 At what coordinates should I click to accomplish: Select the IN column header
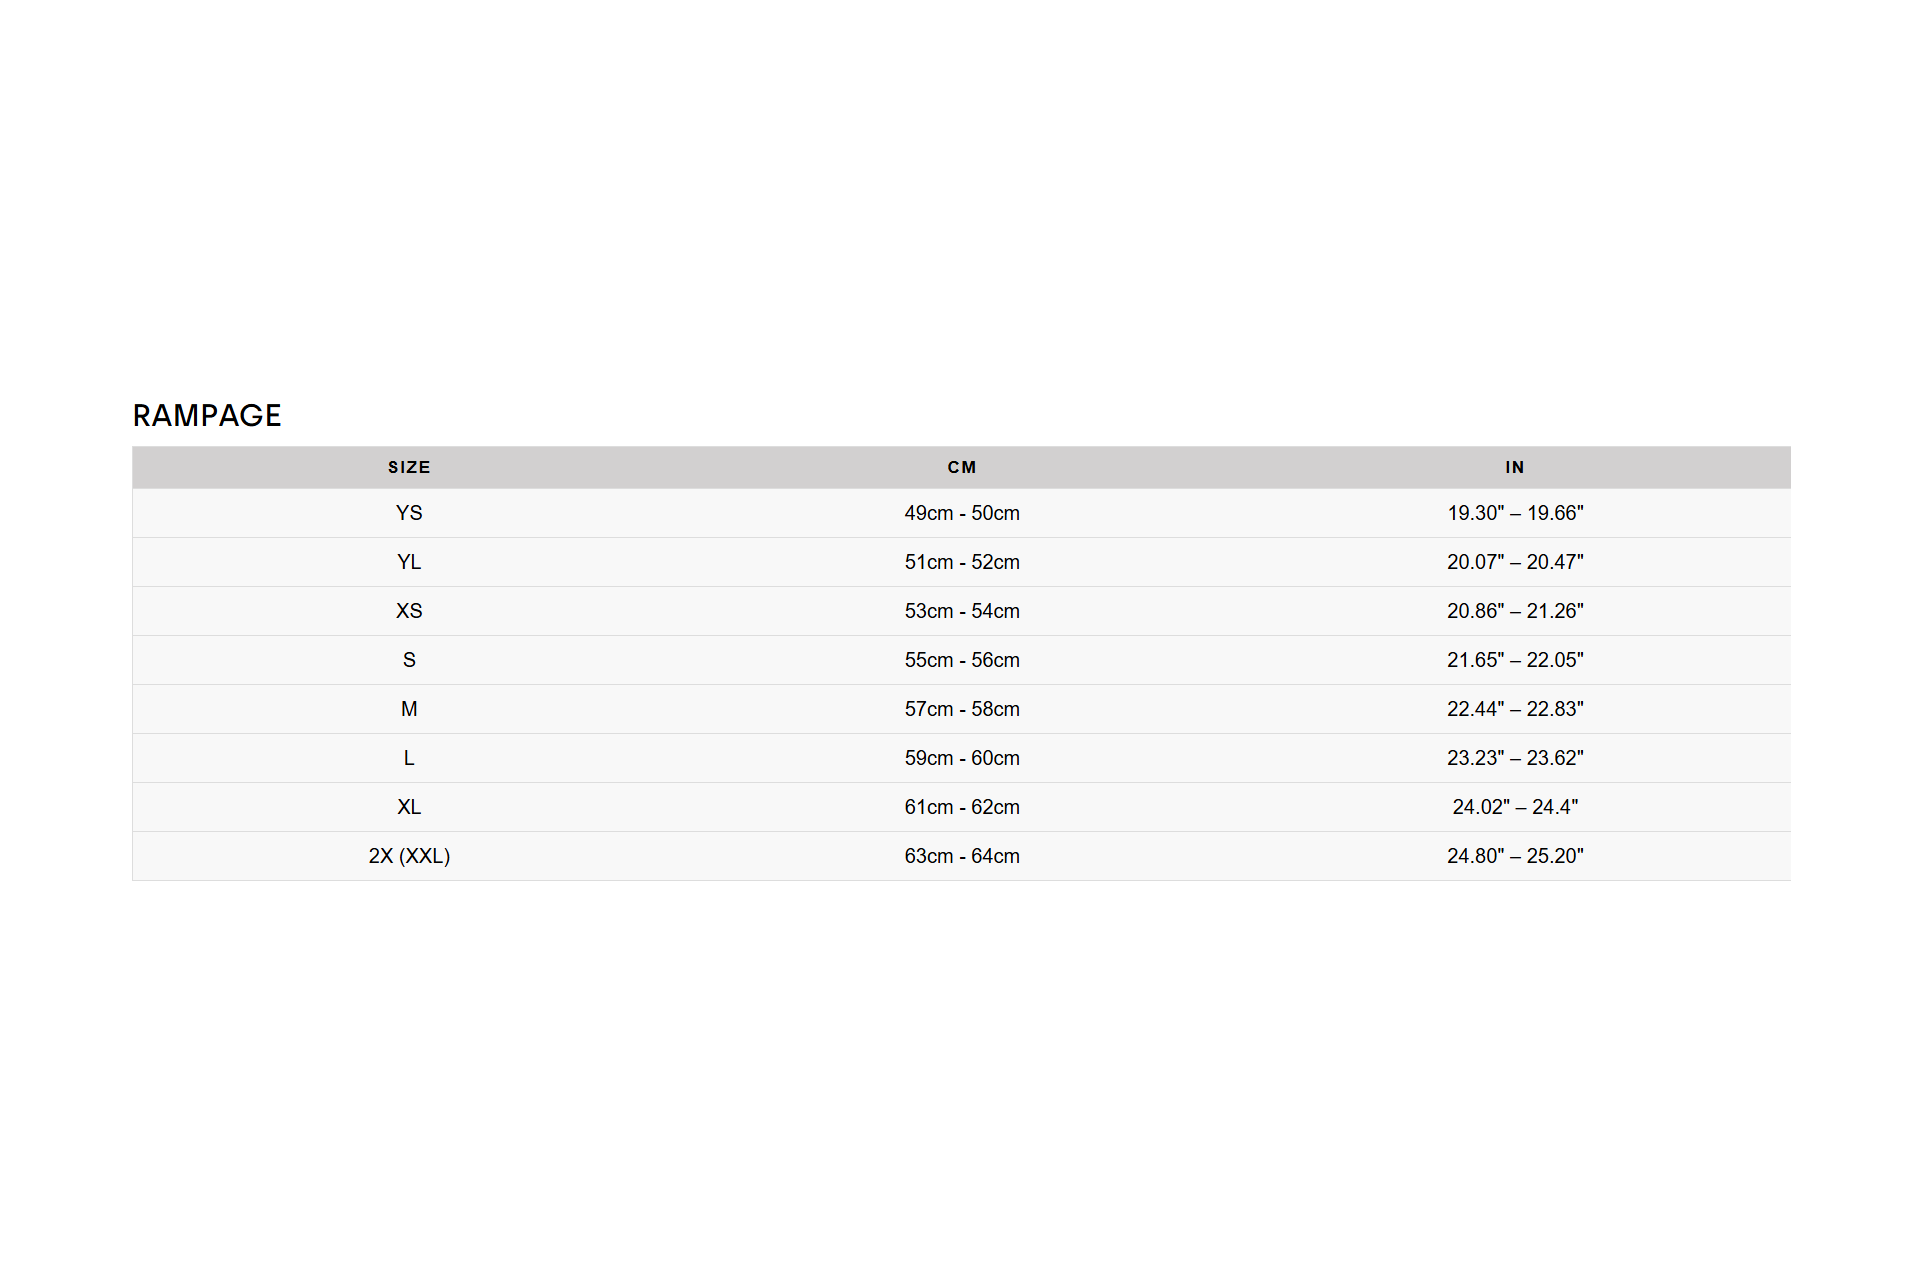[1515, 467]
